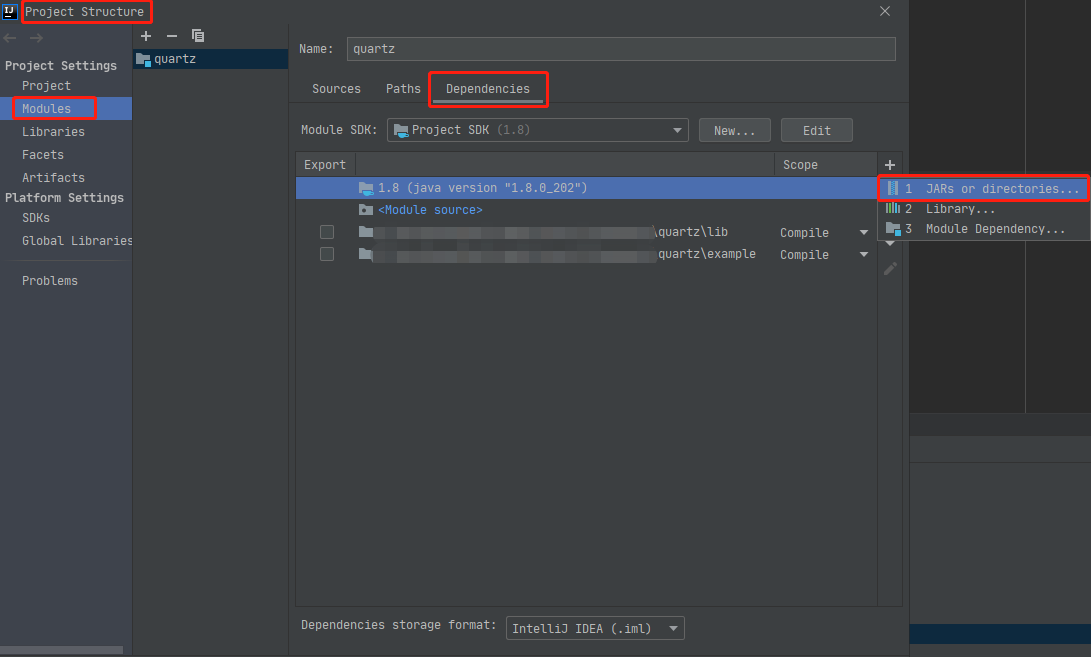Click the IntelliJ logo in the title bar
1091x657 pixels.
(x=10, y=11)
